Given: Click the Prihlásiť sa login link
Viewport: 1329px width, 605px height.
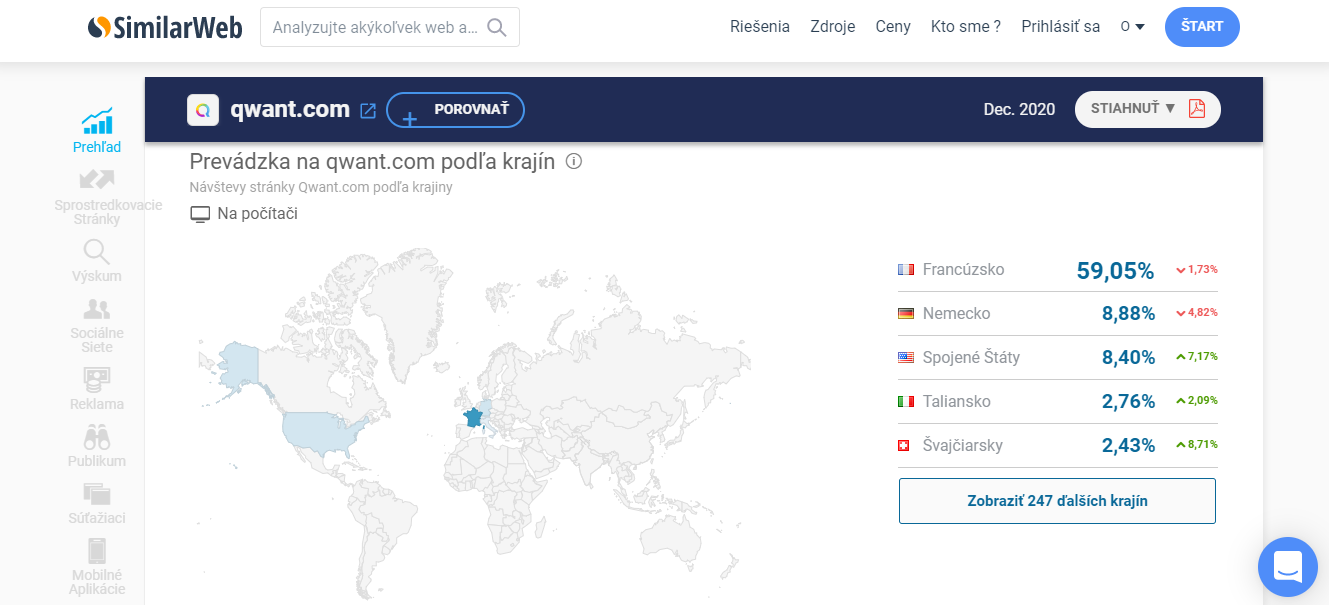Looking at the screenshot, I should coord(1061,27).
